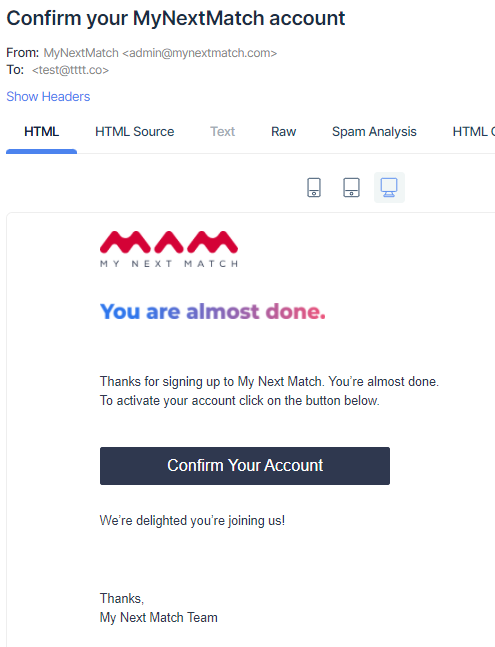Click 'Thanks for signing up' paragraph
Screen dimensions: 495x647
269,381
